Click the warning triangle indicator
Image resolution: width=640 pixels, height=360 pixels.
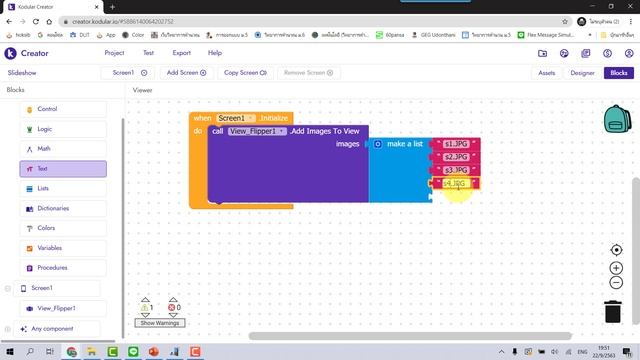tap(144, 307)
